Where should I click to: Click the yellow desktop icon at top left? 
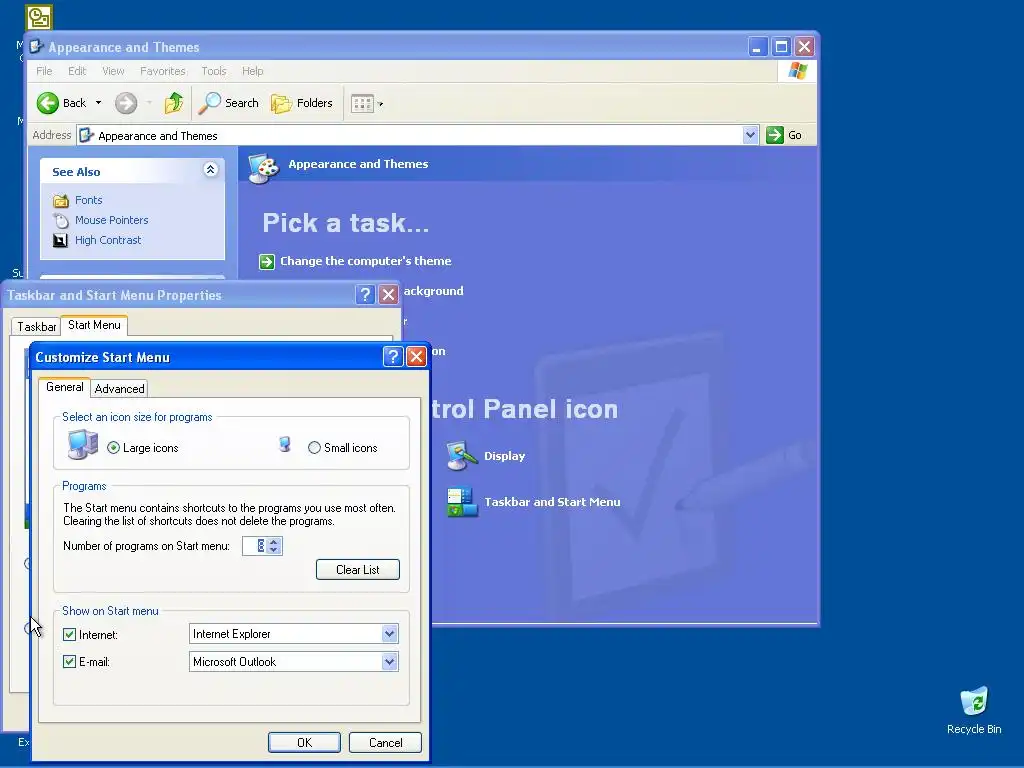pos(39,18)
